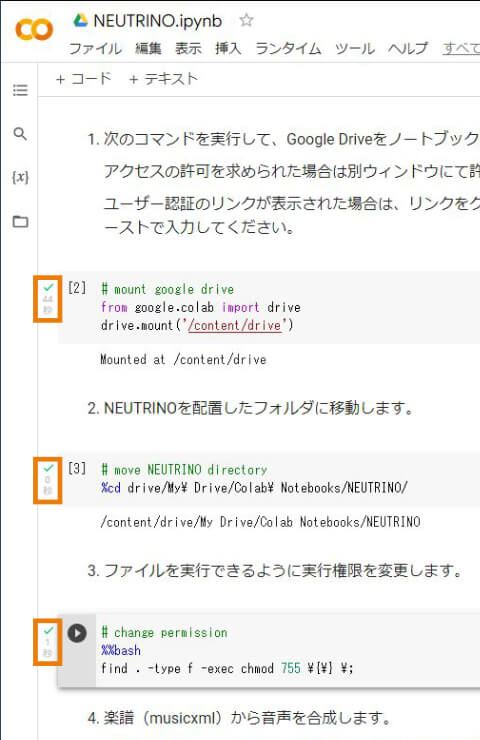Click the 'Mounted at /content/drive' output
Viewport: 480px width, 740px height.
click(183, 360)
